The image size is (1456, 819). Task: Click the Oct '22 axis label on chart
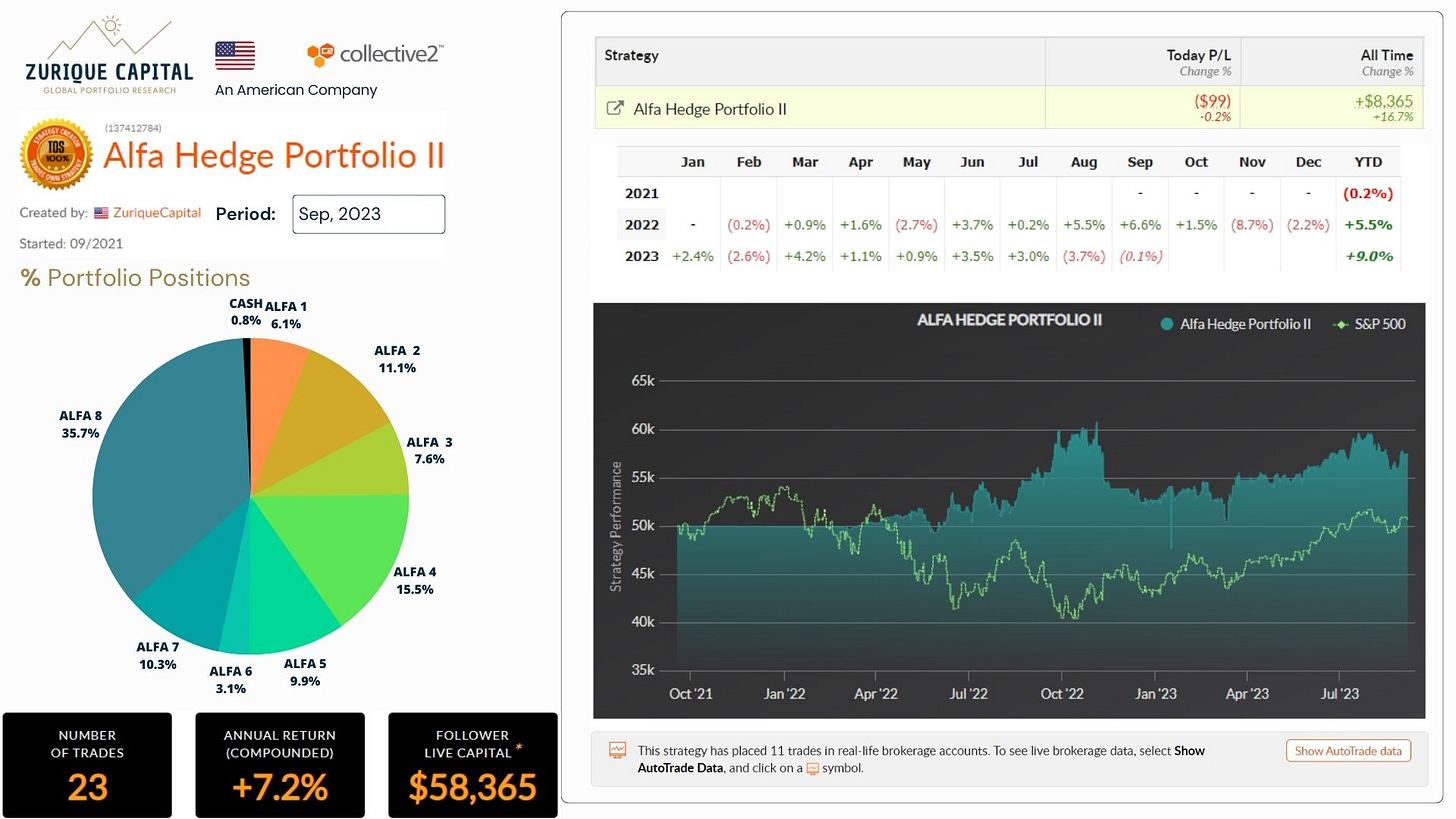pos(1061,693)
